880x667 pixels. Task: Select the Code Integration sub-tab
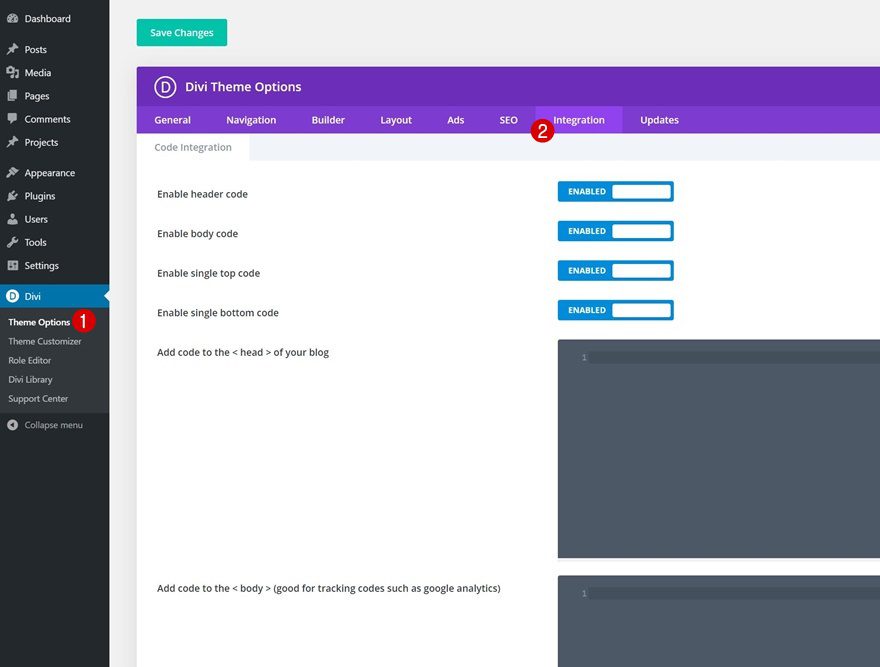[193, 147]
